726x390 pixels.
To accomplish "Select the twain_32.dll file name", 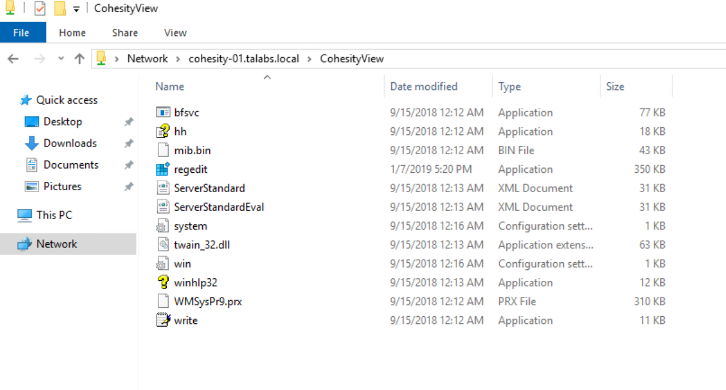I will click(202, 245).
